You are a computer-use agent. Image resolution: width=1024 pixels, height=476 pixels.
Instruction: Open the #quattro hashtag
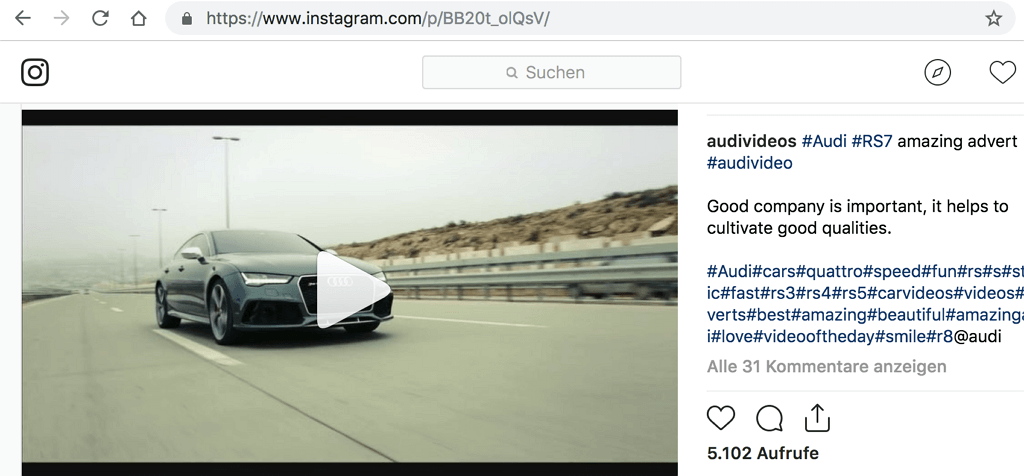[830, 271]
